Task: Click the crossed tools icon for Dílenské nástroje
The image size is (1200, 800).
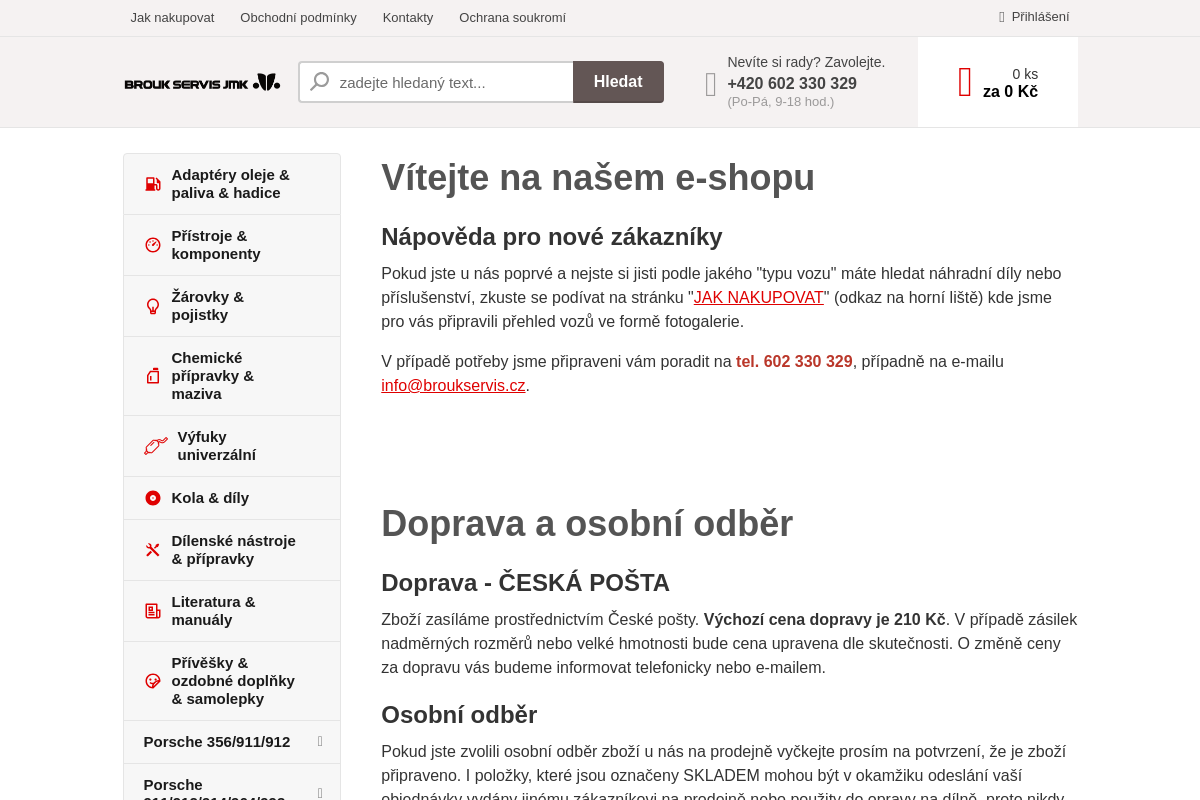Action: (x=153, y=549)
